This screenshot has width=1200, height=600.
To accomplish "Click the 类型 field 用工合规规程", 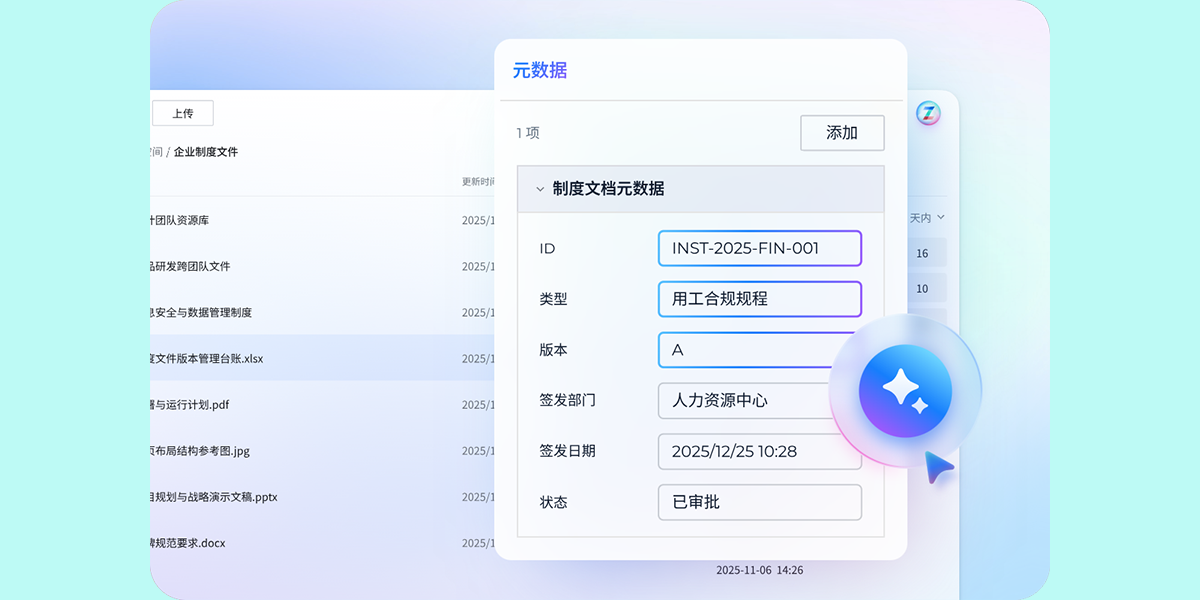I will [x=759, y=299].
